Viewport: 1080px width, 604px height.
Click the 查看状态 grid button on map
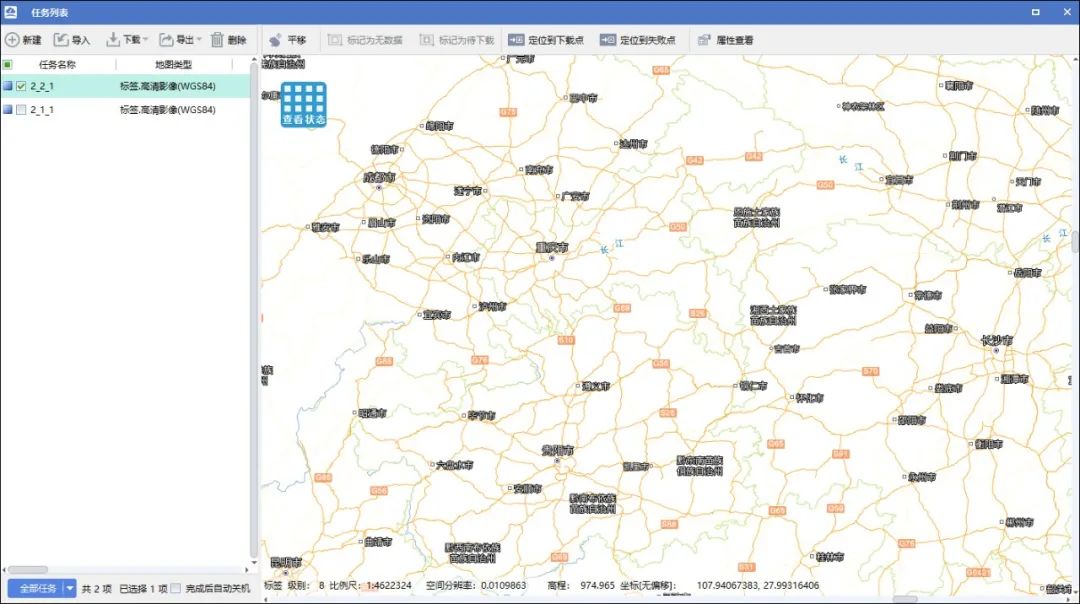303,105
